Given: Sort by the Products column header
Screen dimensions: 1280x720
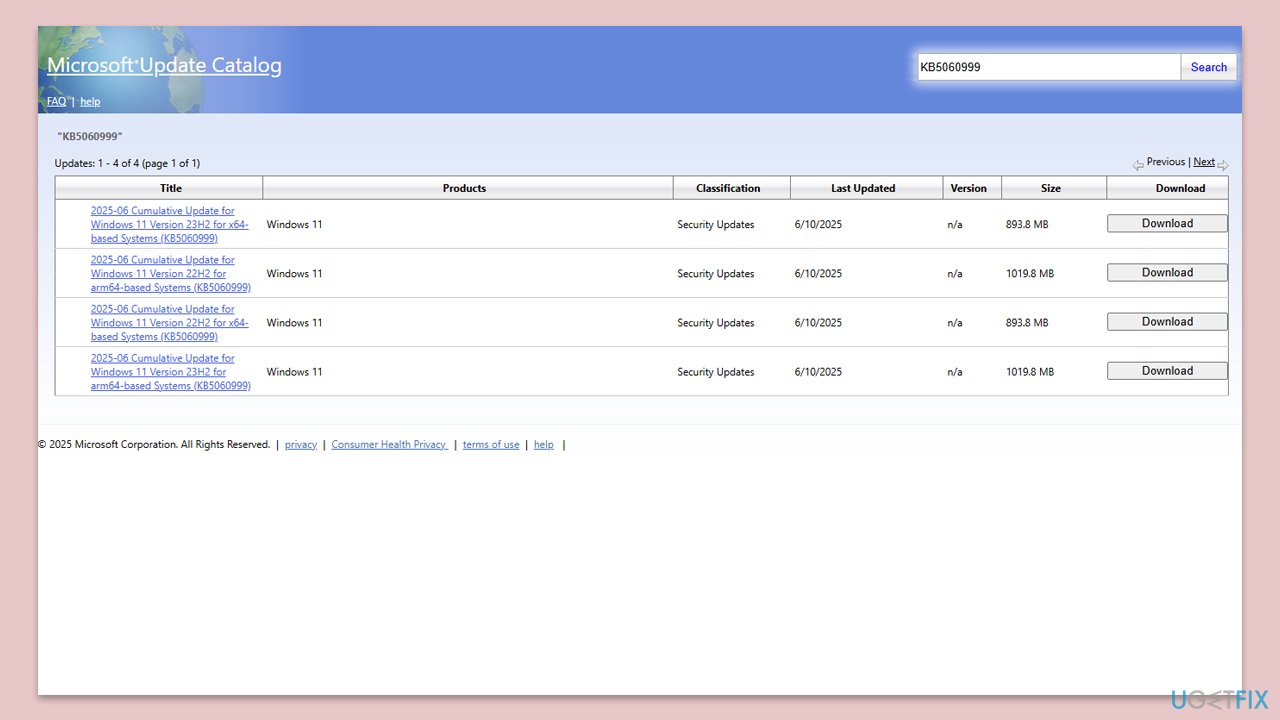Looking at the screenshot, I should [x=464, y=188].
